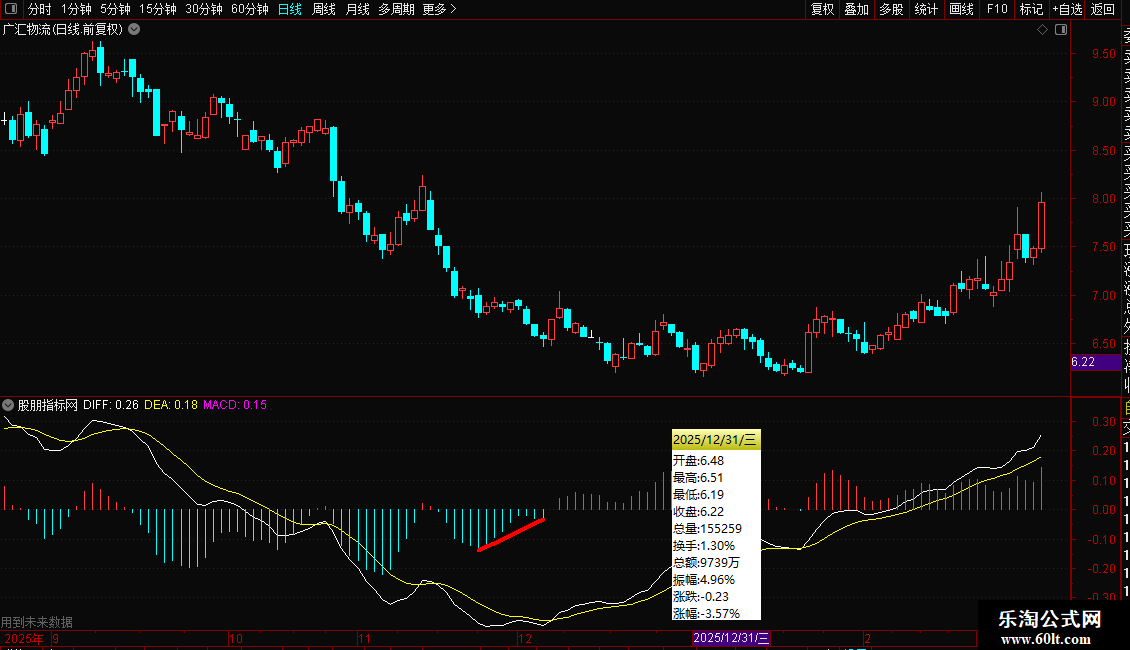Open the 统计 statistics tool

[926, 9]
